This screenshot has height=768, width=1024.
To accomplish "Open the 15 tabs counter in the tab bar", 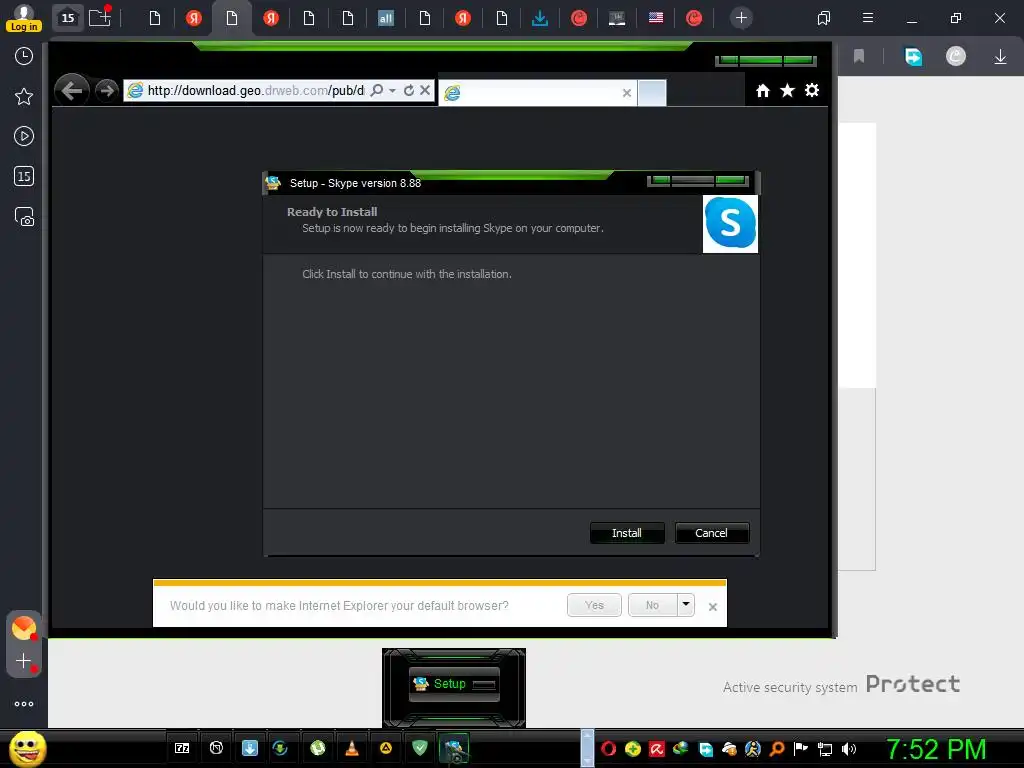I will click(x=68, y=18).
